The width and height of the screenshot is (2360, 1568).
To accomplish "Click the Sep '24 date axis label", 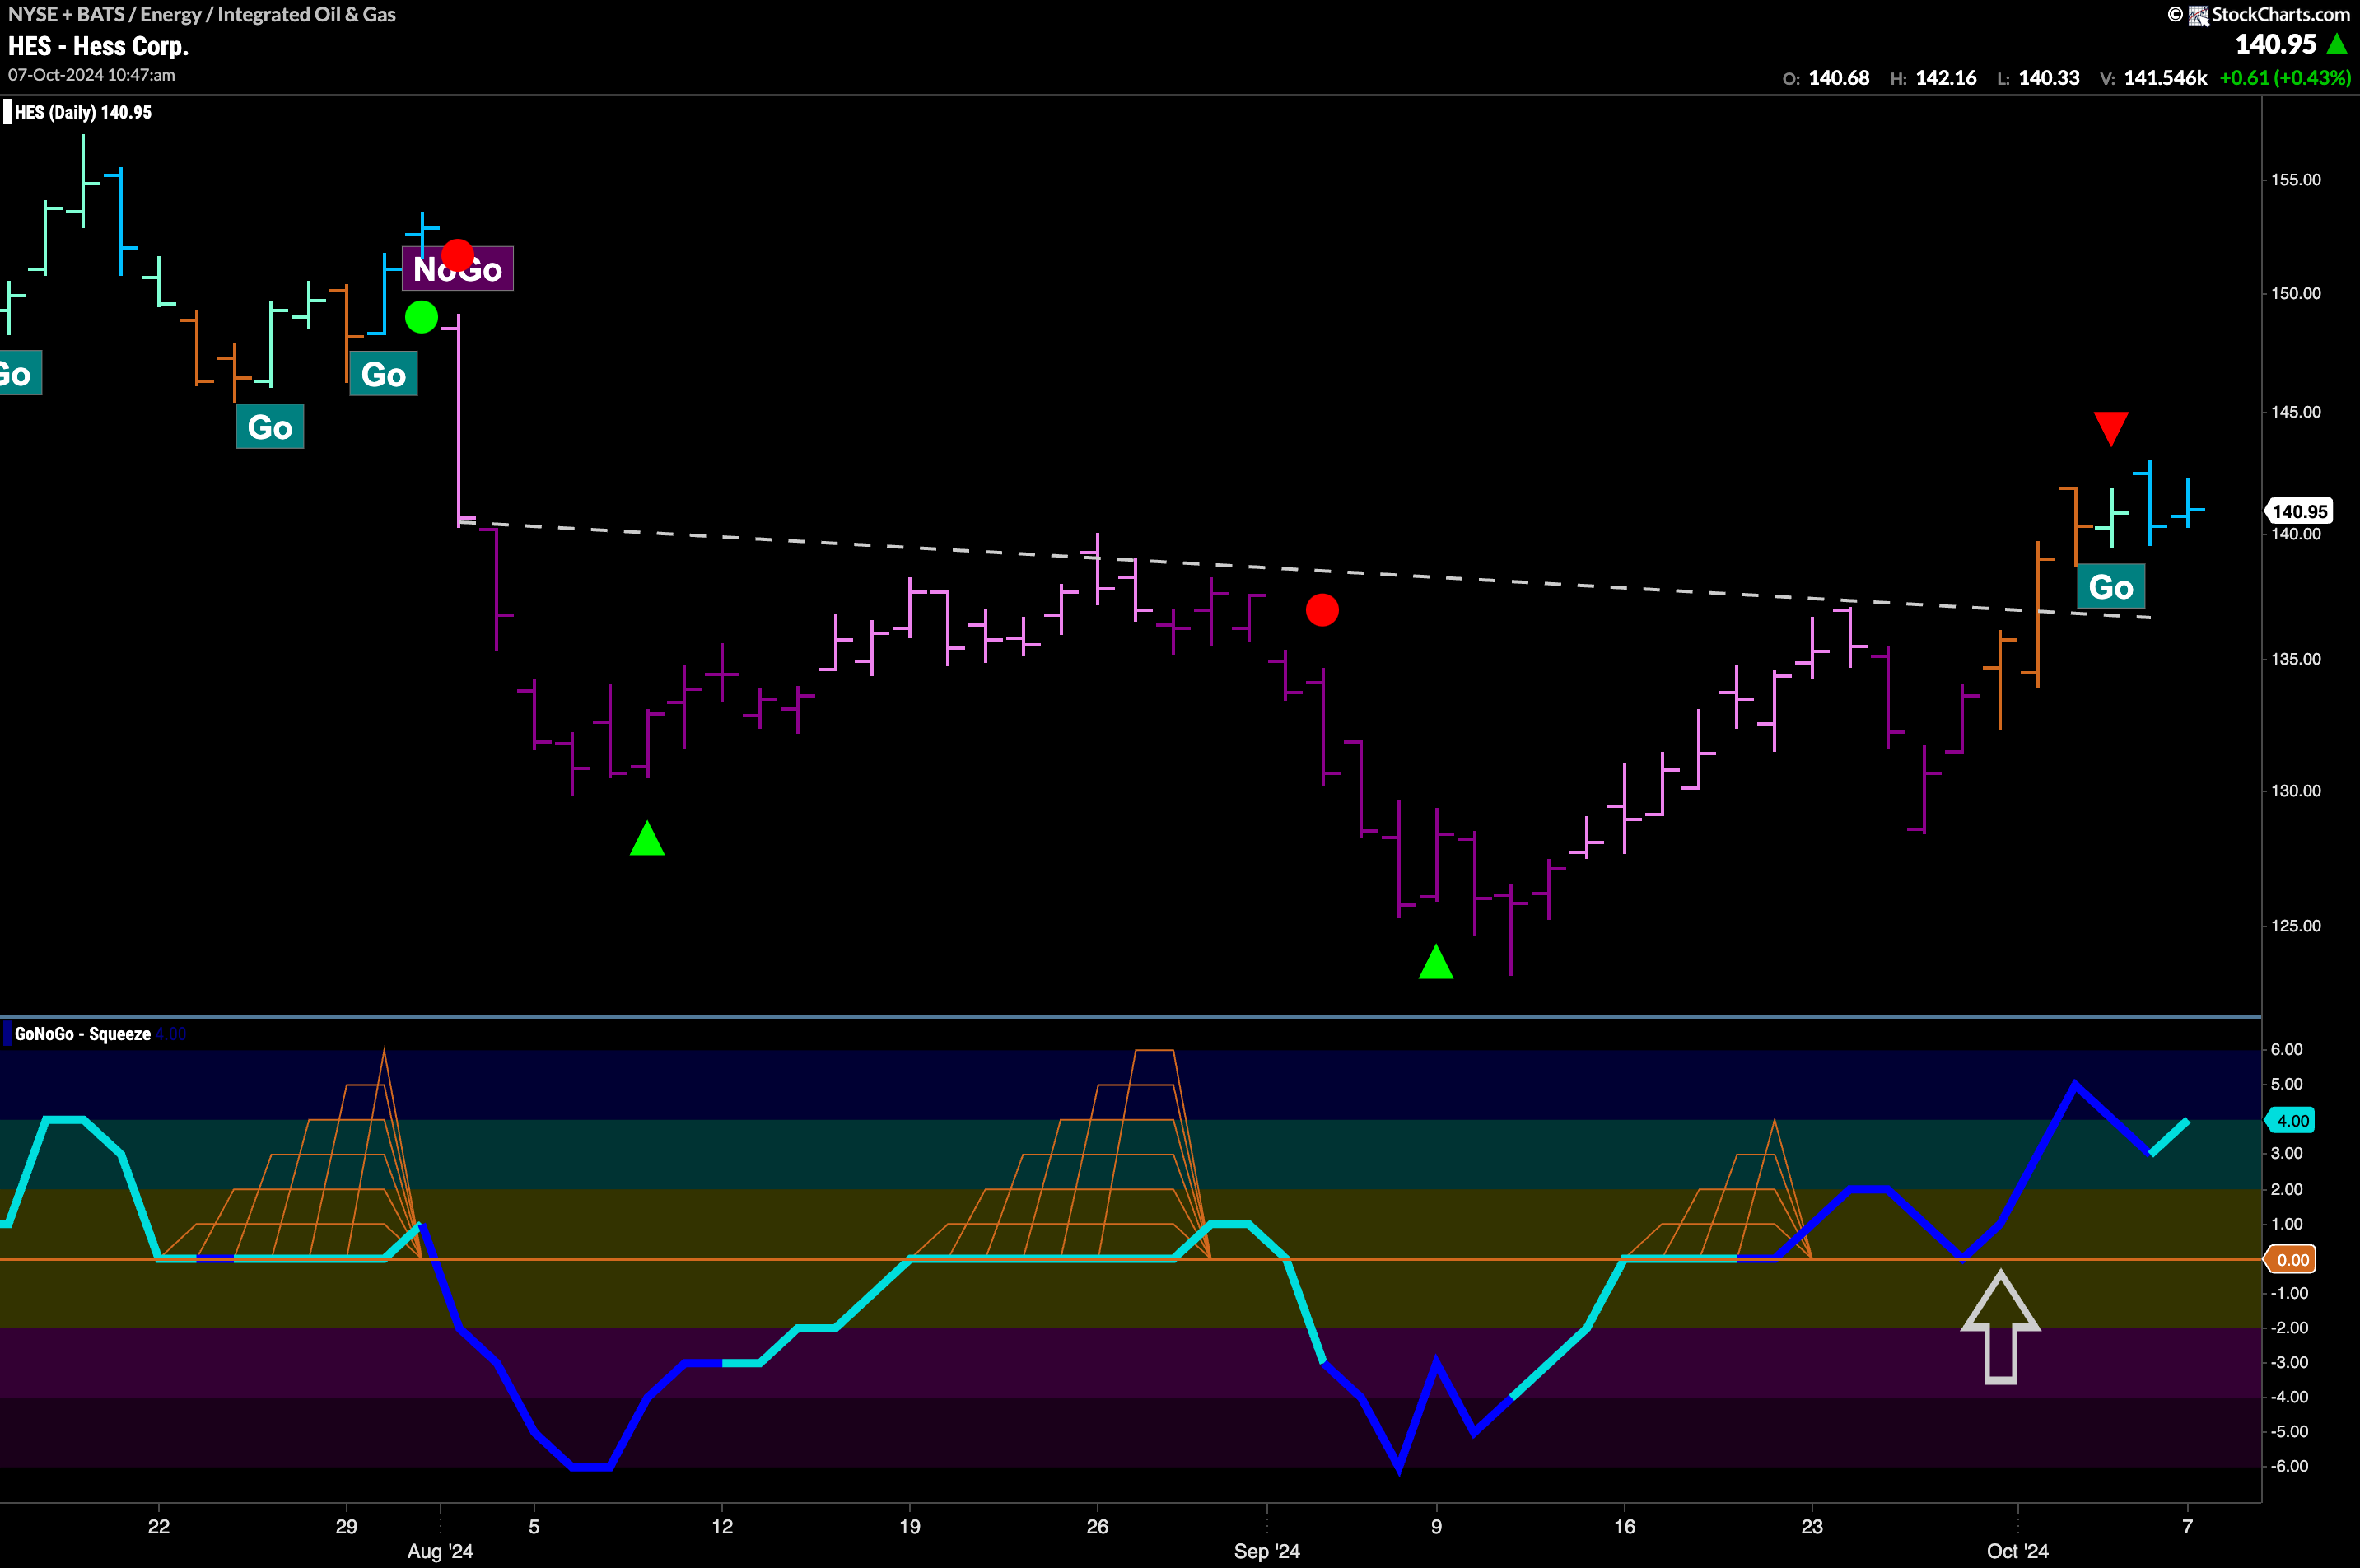I will click(x=1267, y=1552).
